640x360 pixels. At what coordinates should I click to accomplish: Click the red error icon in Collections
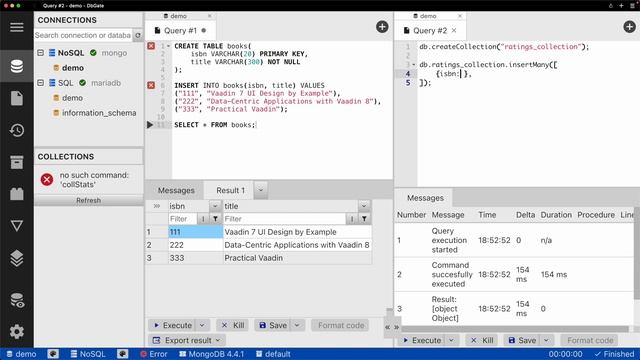tap(47, 179)
